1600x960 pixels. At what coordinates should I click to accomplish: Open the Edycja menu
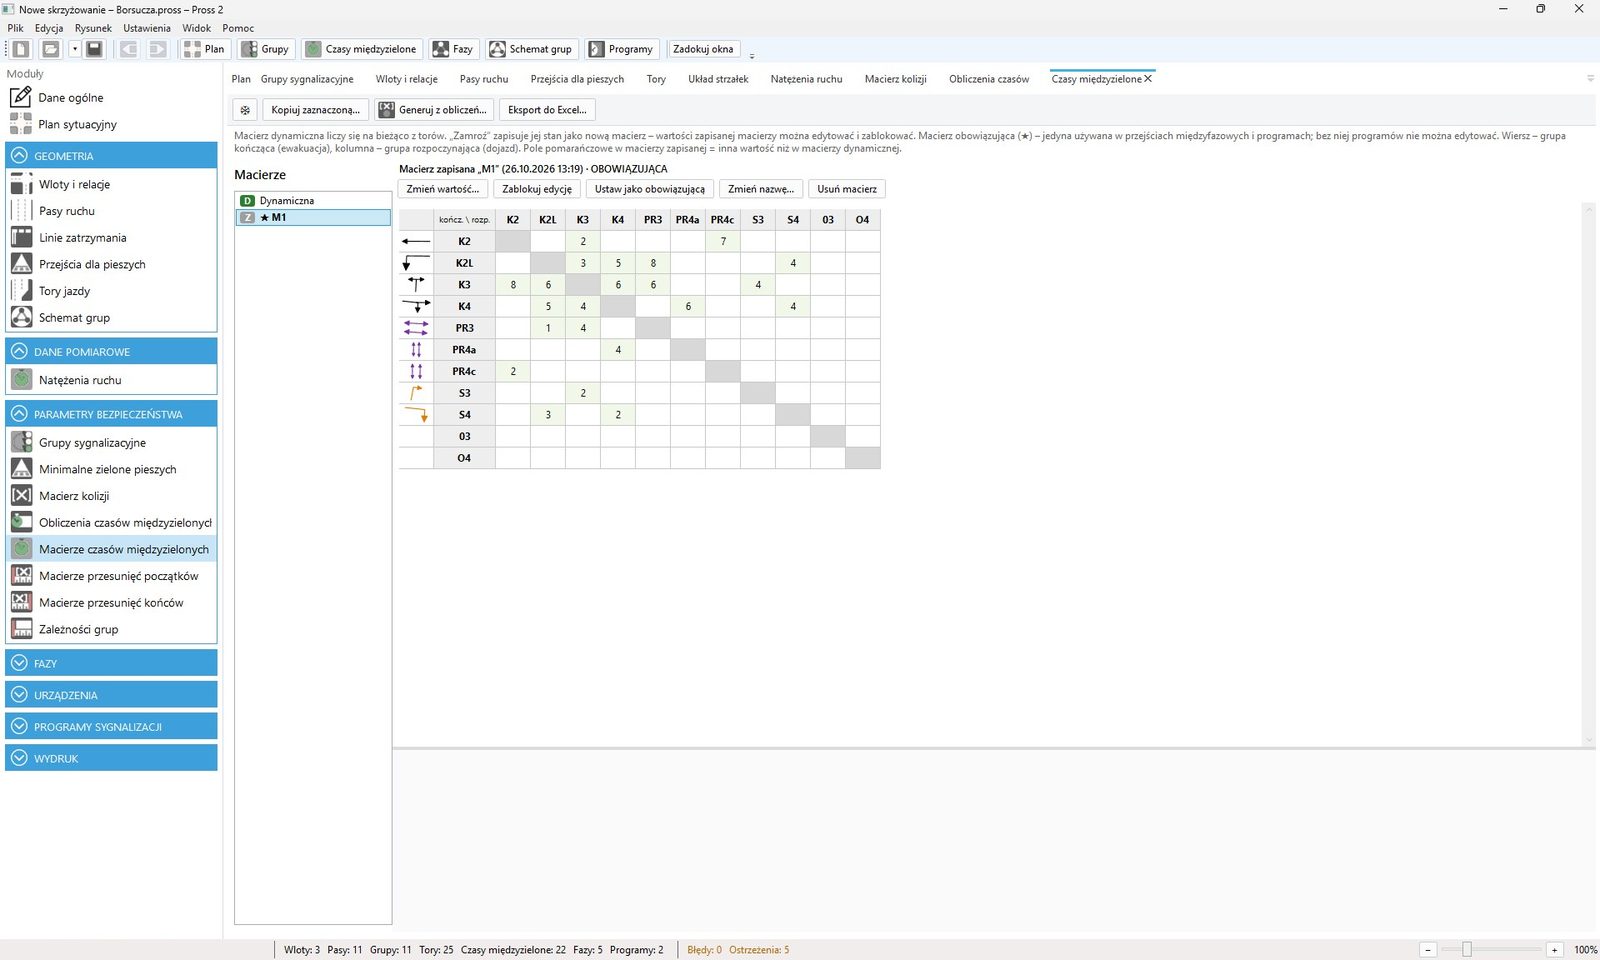point(49,28)
